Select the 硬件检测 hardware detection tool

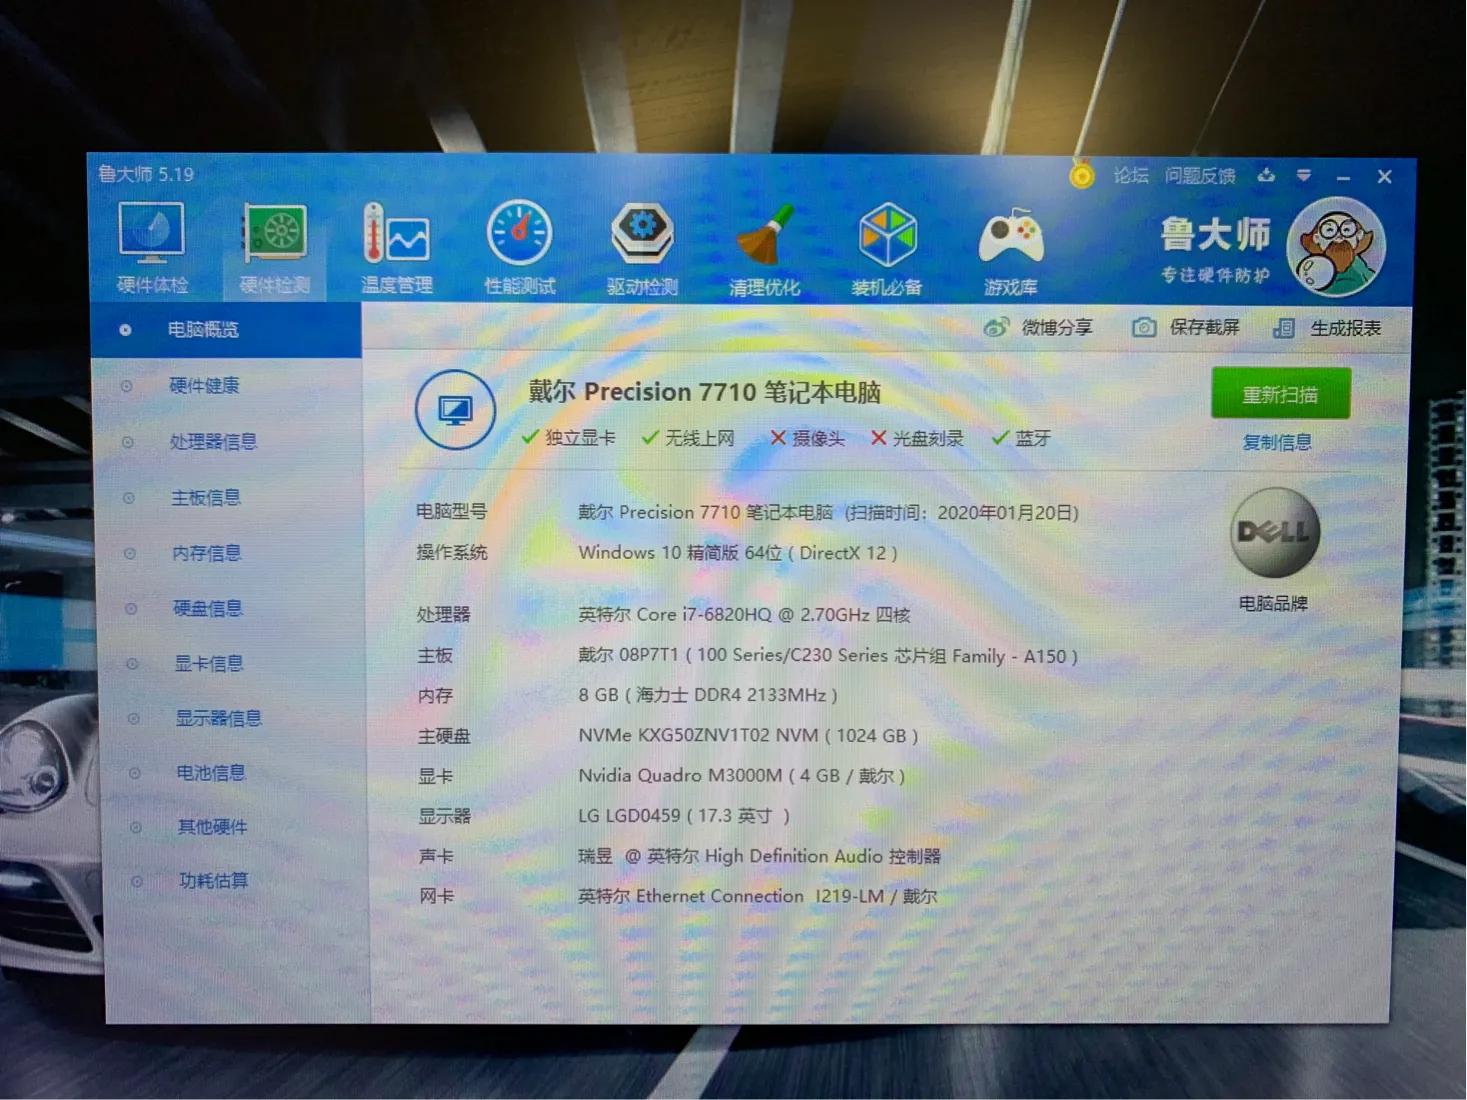pos(274,249)
